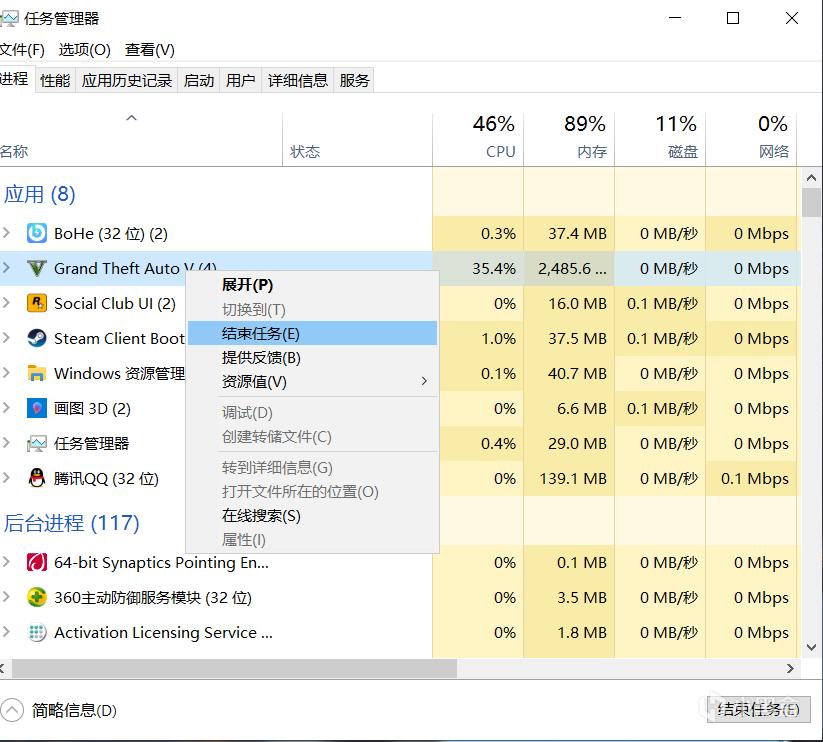Open the 文件(F) menu

22,50
